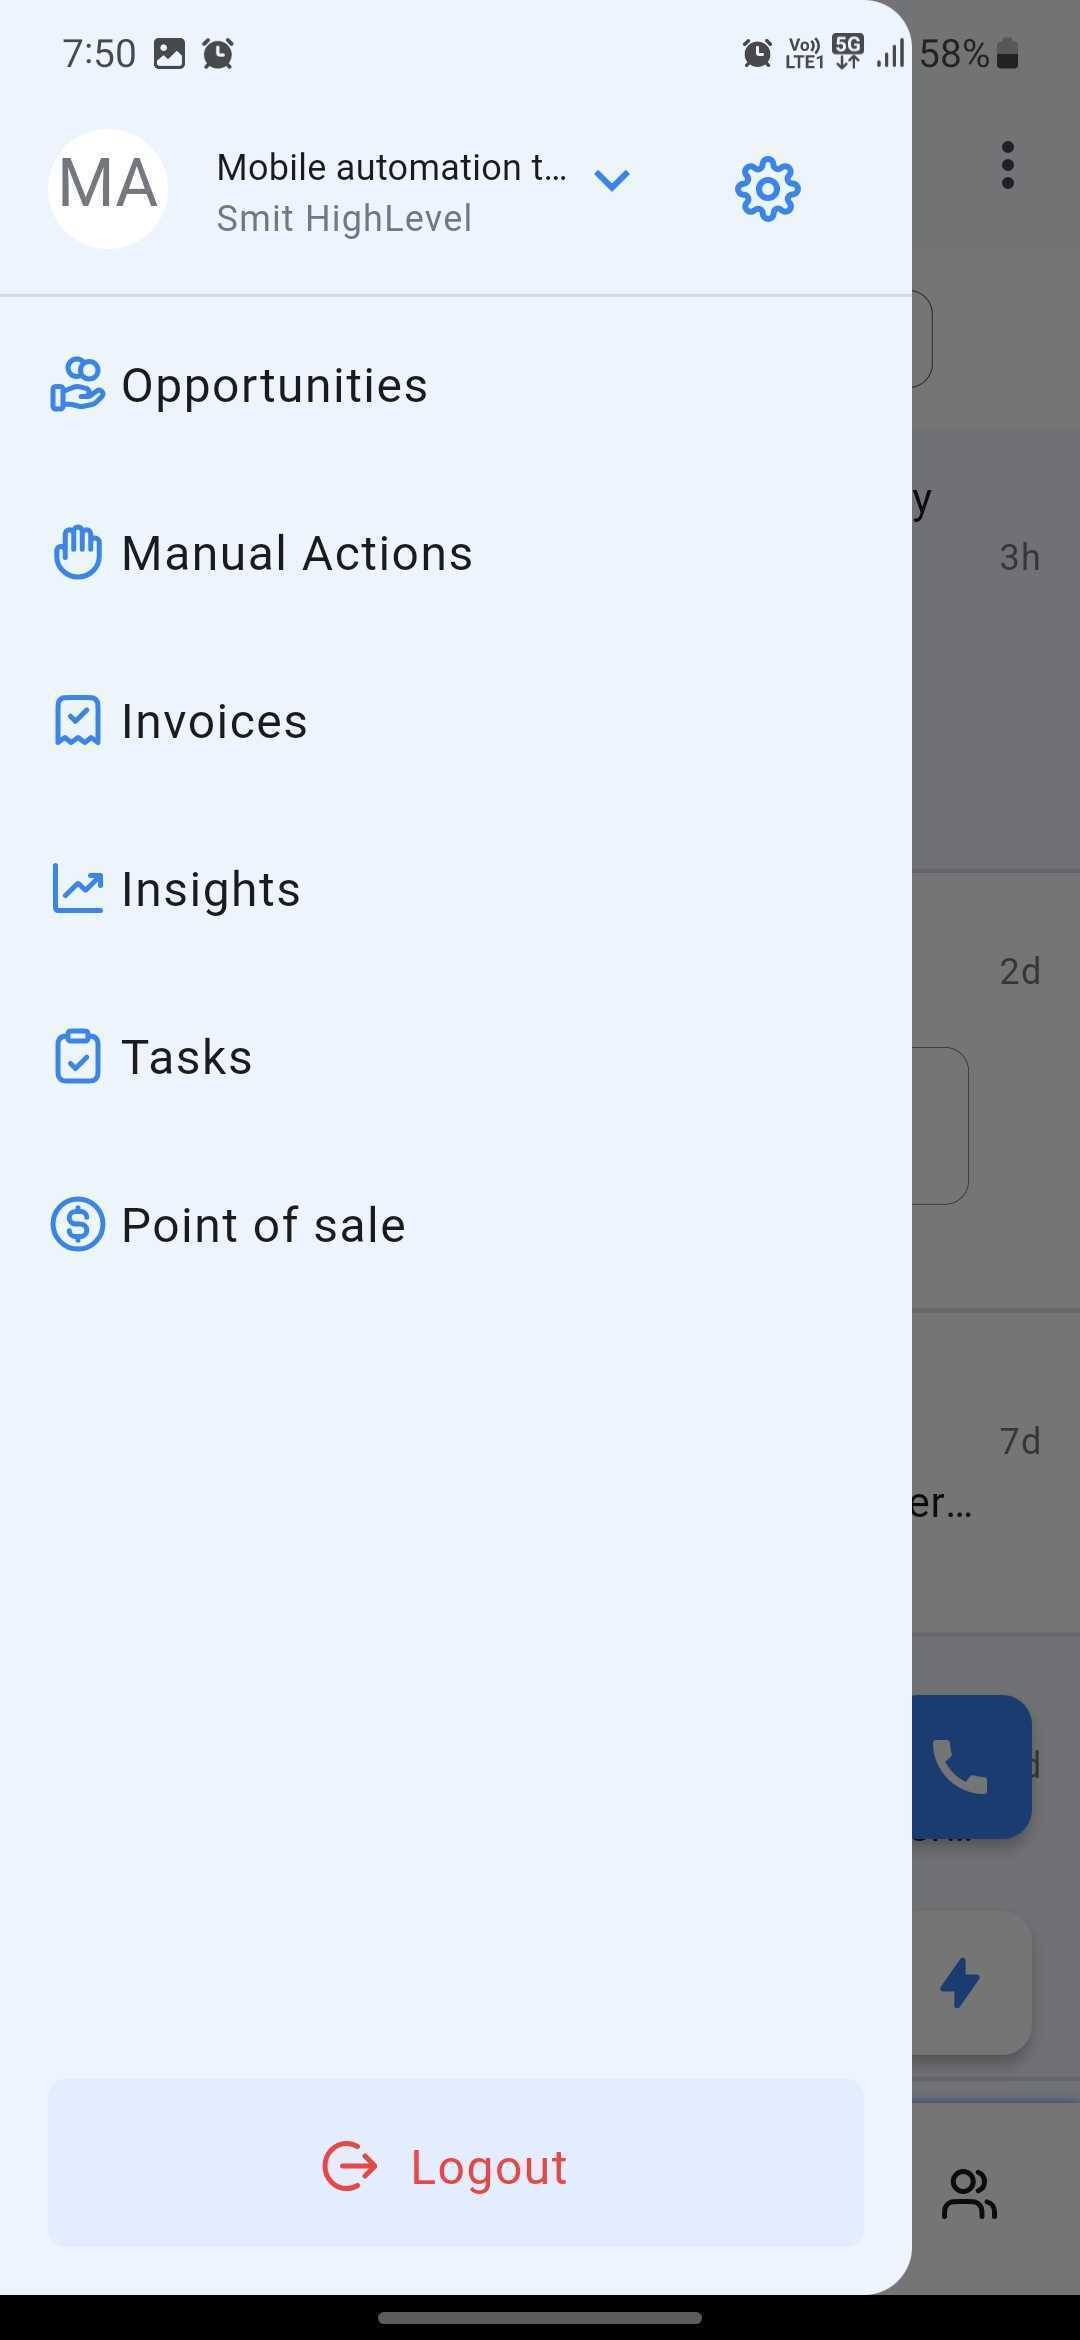Screen dimensions: 1080x2340
Task: Select the Insights entry
Action: (x=456, y=889)
